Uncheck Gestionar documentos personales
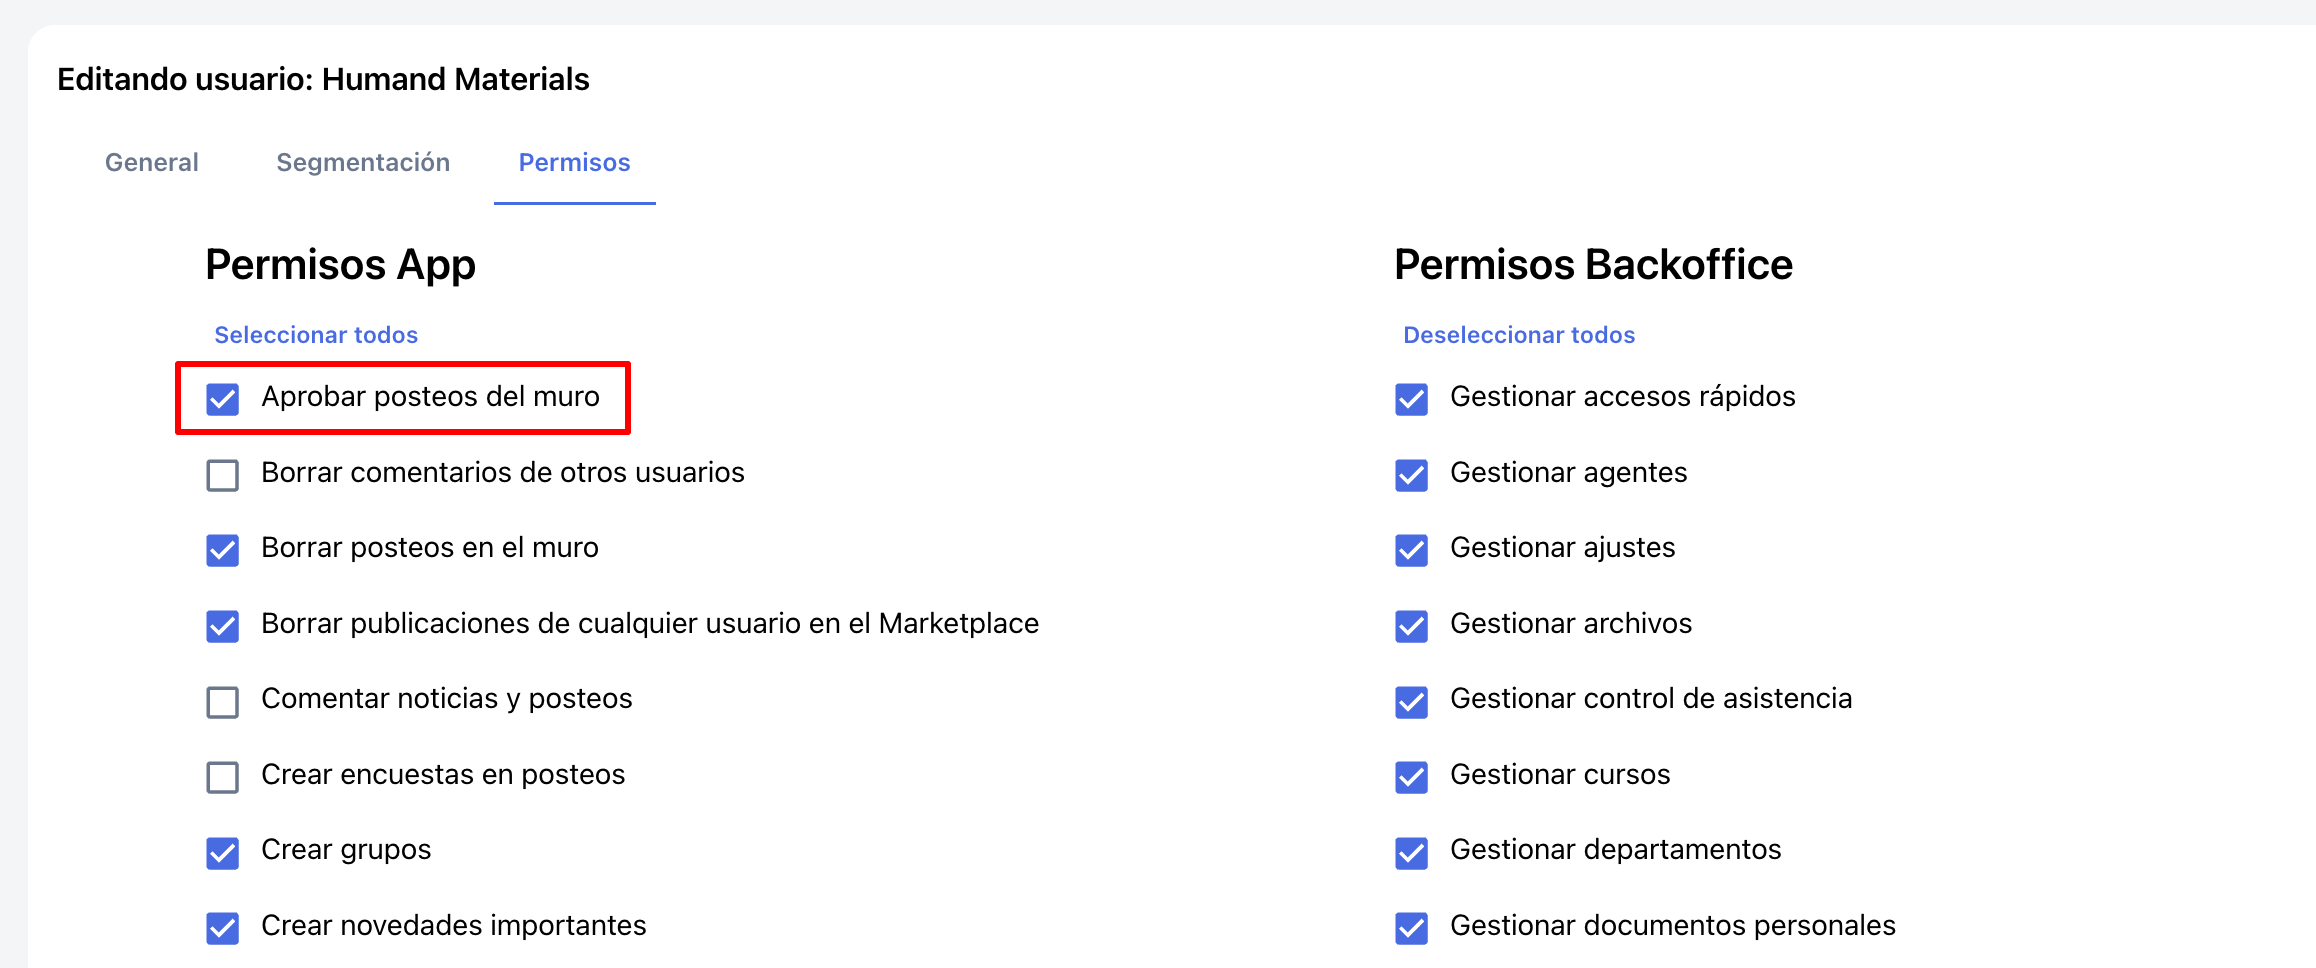2316x968 pixels. 1411,928
